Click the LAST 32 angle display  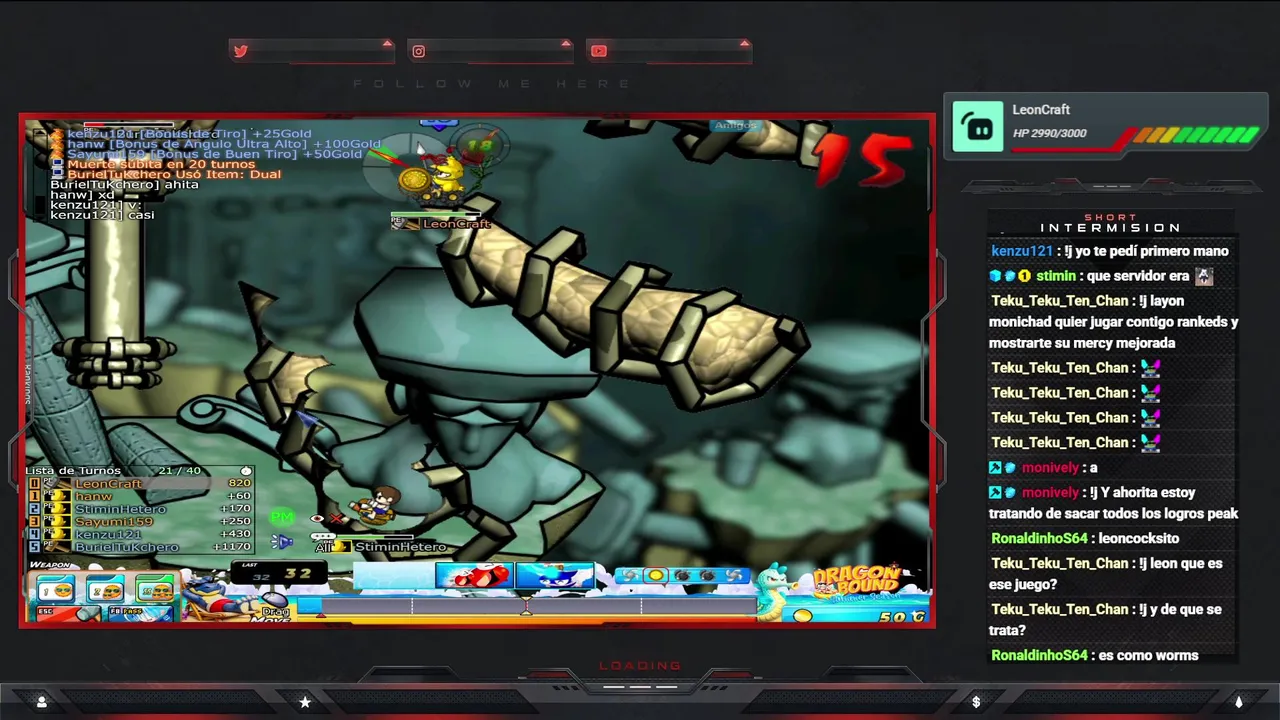pos(280,573)
